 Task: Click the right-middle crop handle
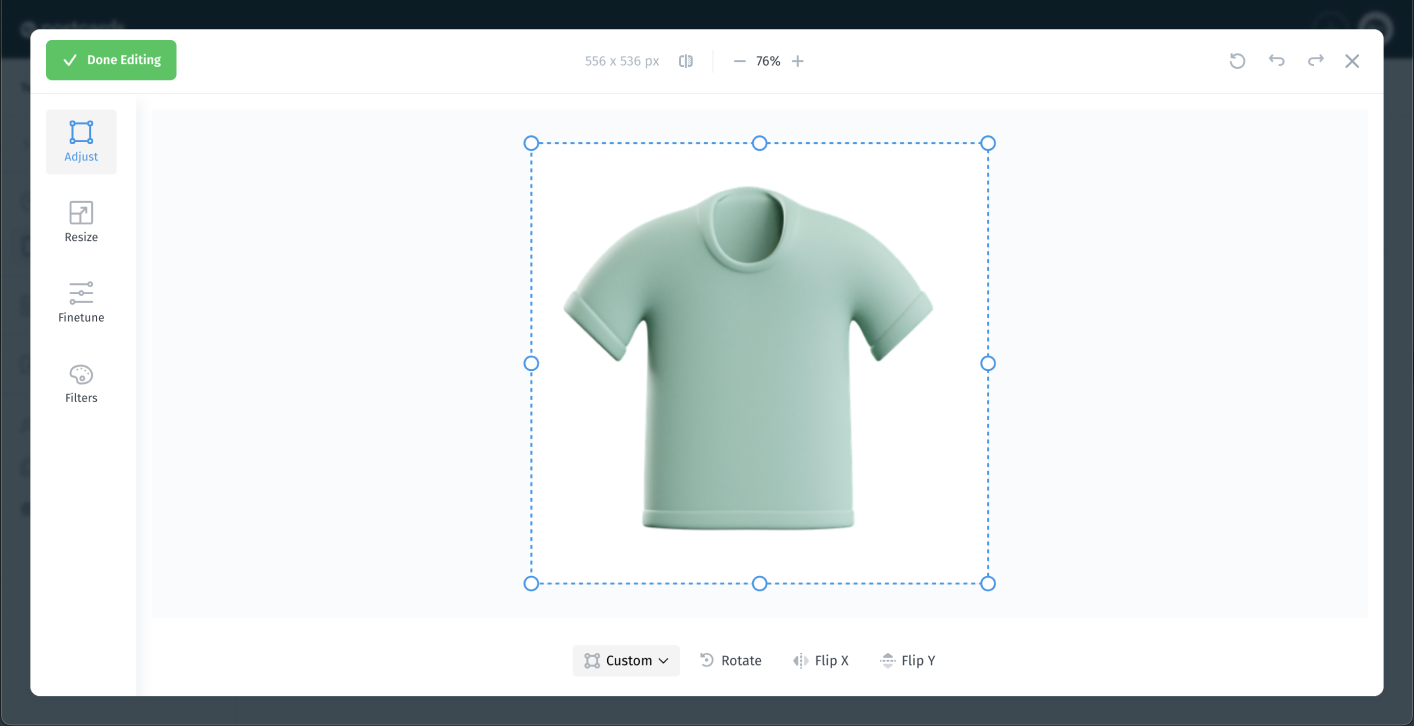988,363
